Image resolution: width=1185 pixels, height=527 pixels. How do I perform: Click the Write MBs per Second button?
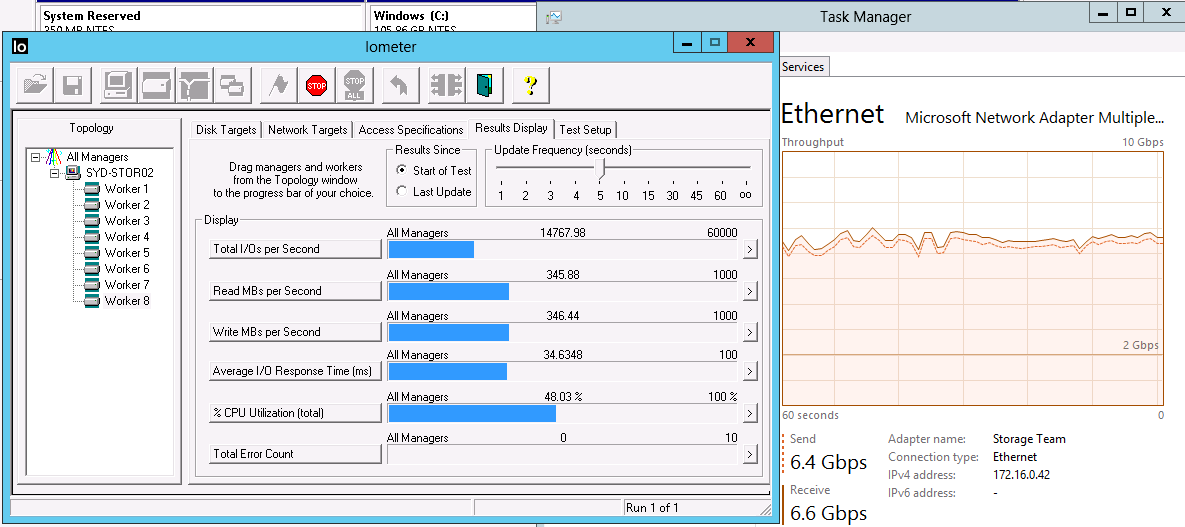point(295,332)
